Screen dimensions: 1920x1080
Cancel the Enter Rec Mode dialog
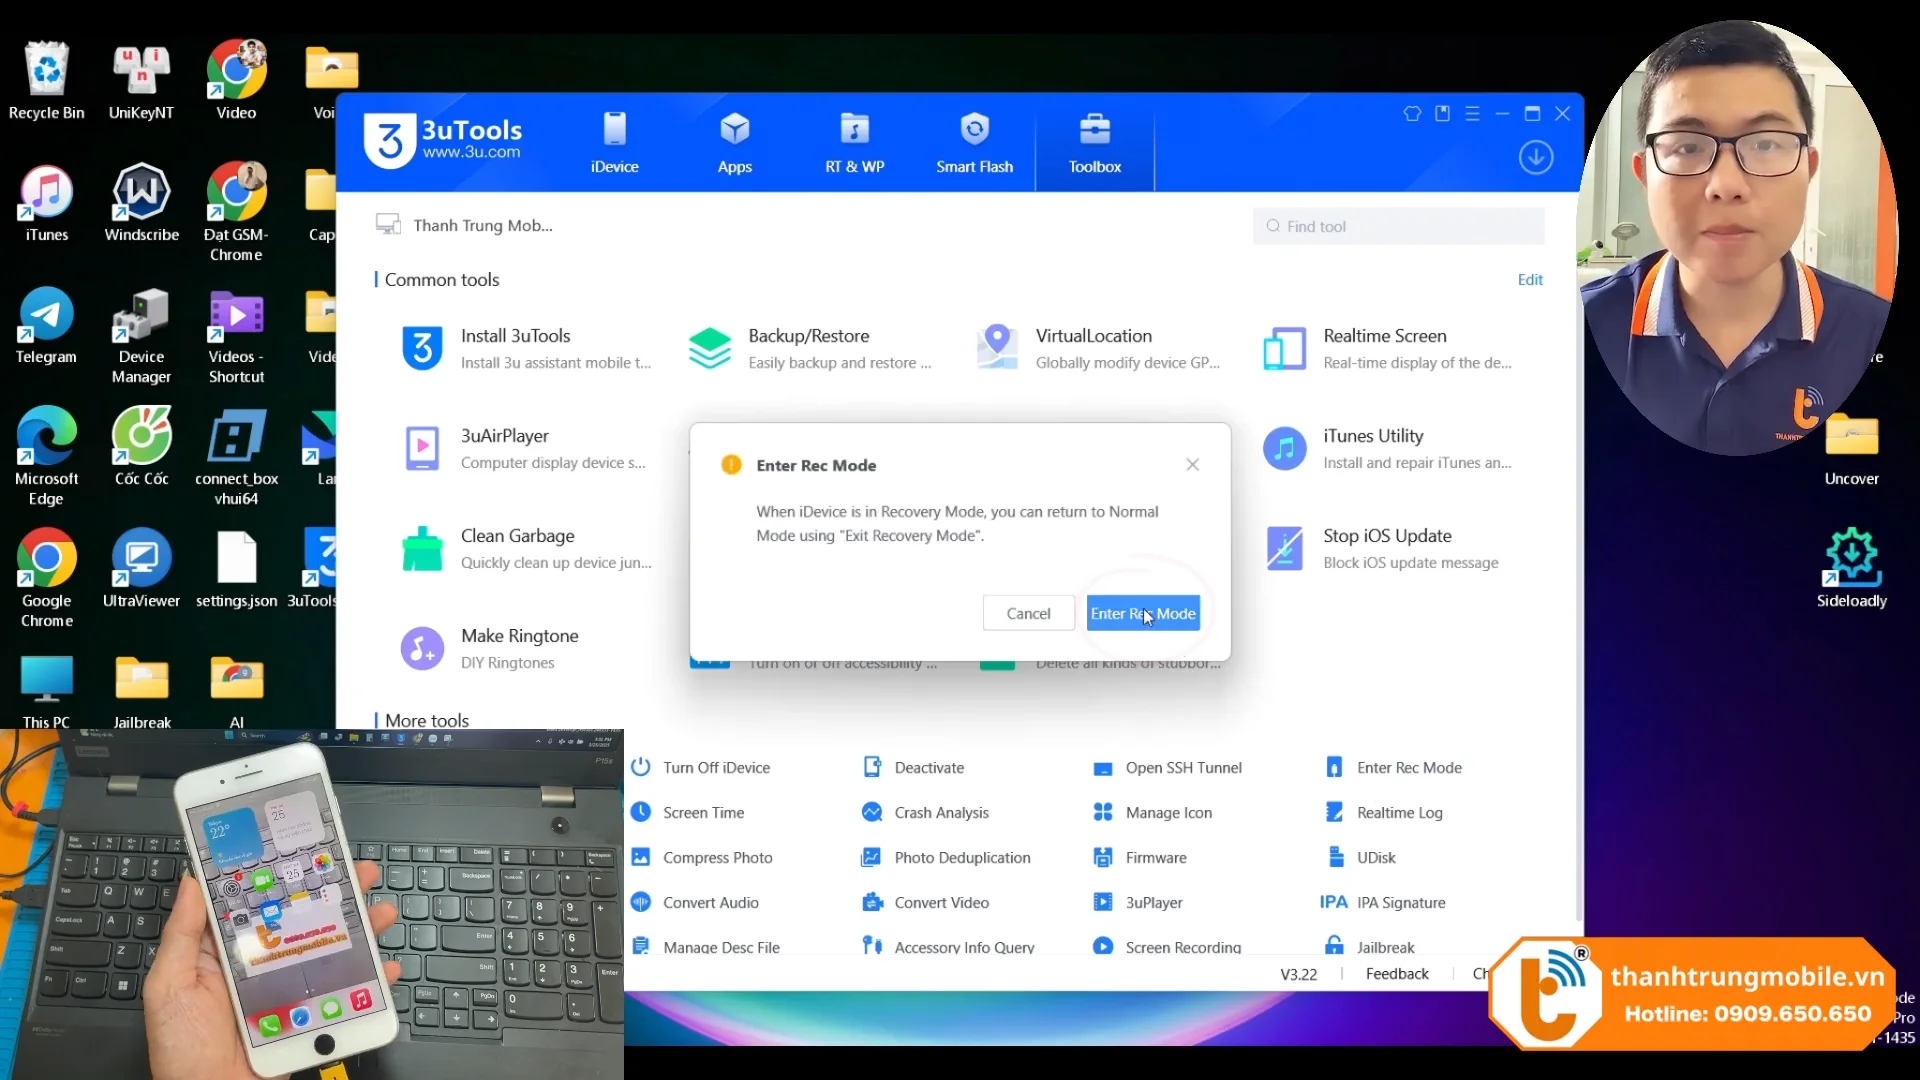[x=1027, y=613]
